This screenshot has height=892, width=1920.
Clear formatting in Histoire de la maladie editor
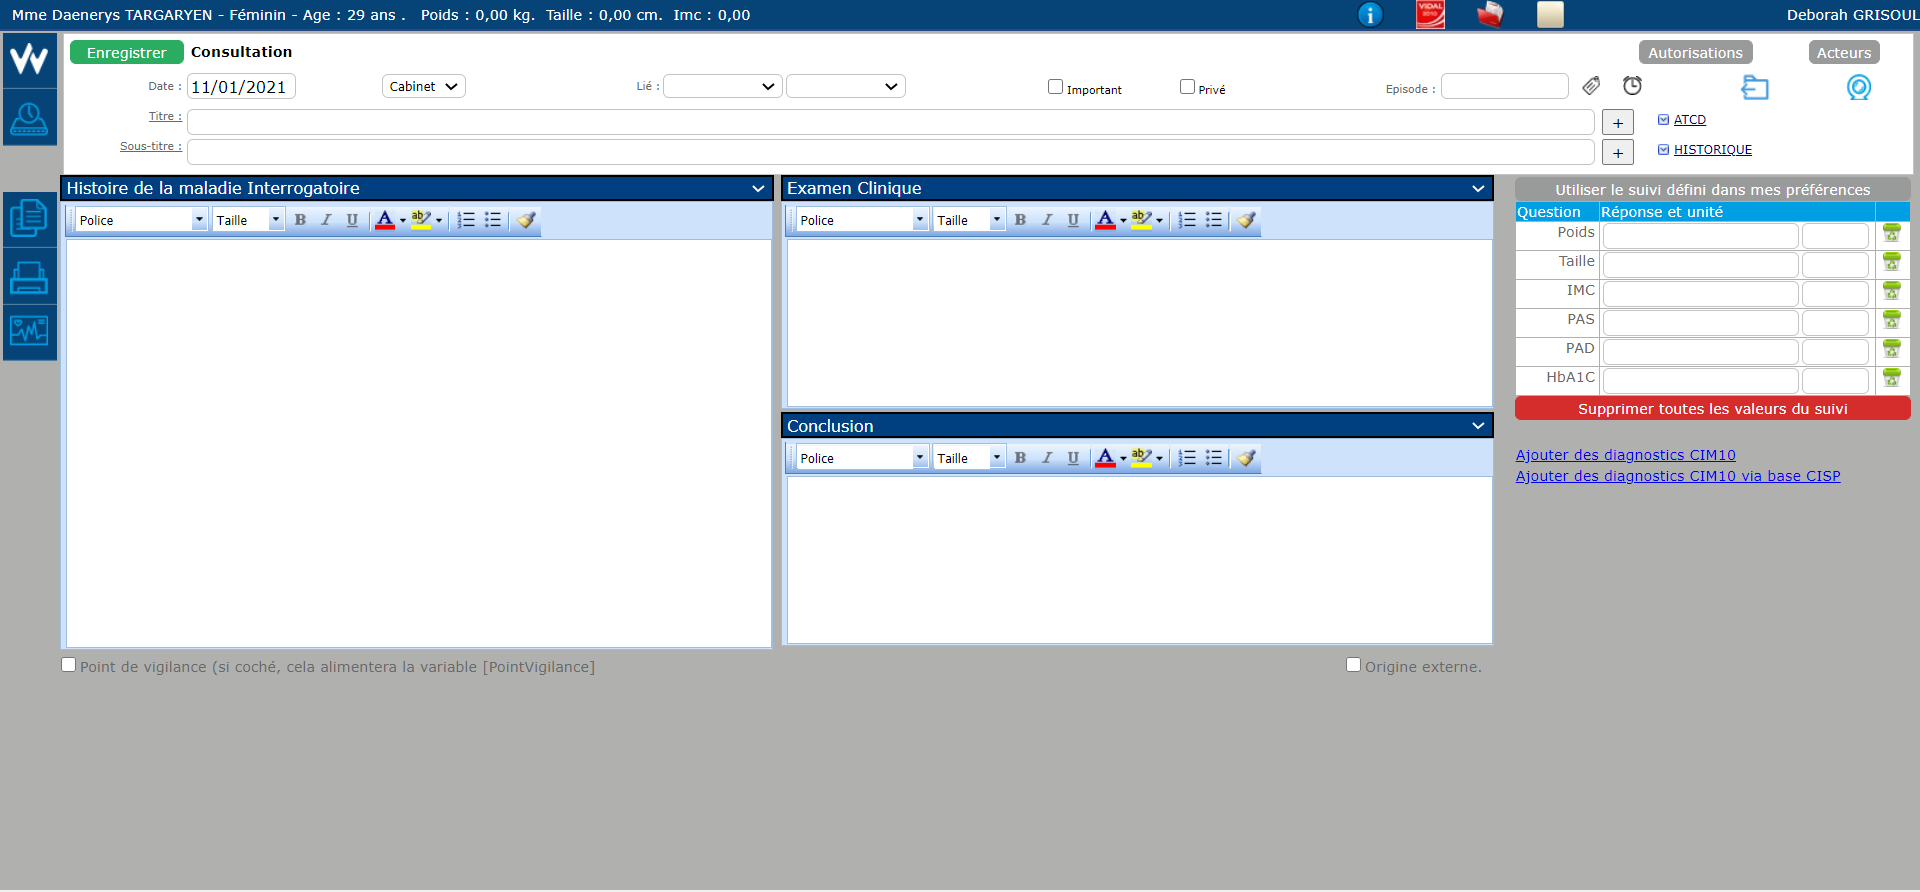tap(526, 220)
